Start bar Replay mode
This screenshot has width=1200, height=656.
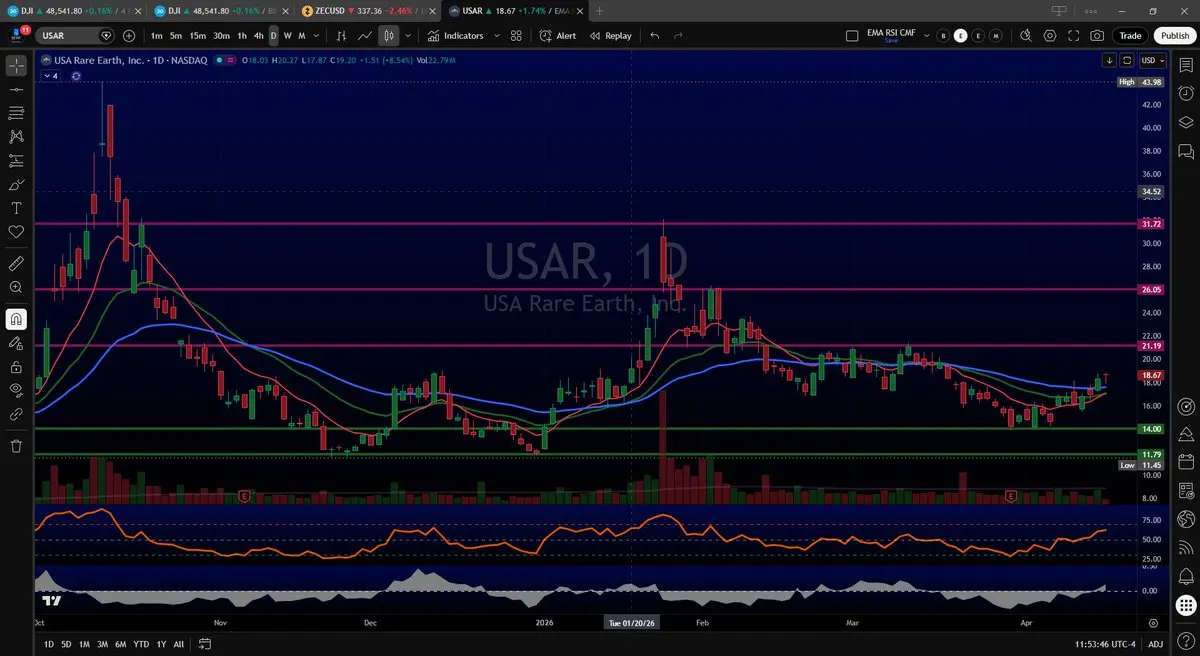point(610,35)
